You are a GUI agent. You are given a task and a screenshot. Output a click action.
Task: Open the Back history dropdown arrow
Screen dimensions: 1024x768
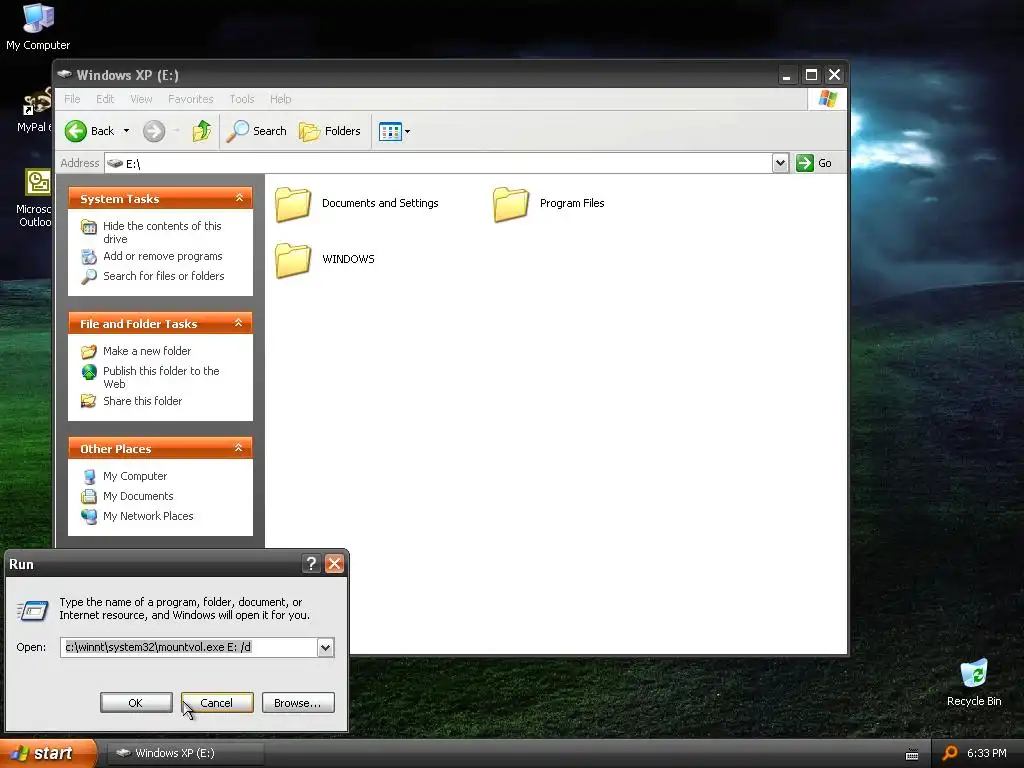pyautogui.click(x=127, y=131)
